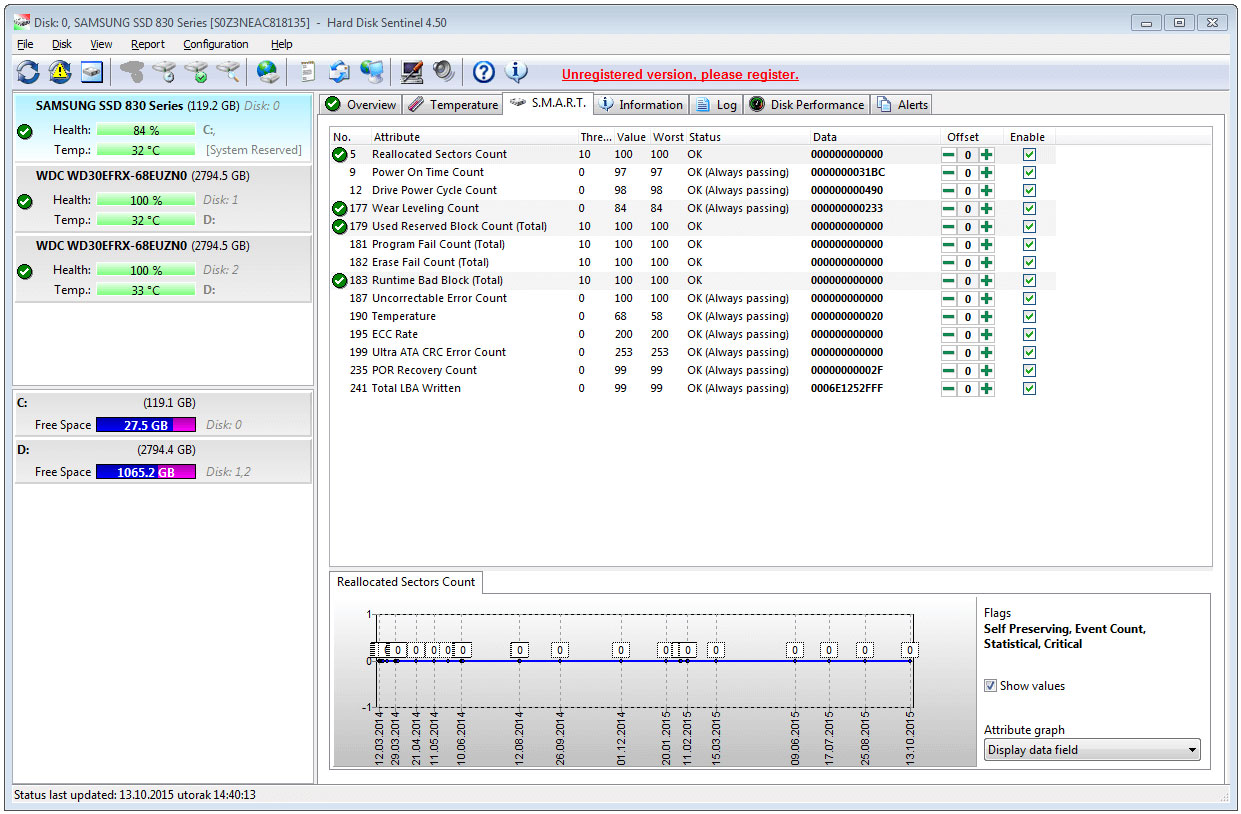Open the Attribute graph dropdown

coord(1092,750)
